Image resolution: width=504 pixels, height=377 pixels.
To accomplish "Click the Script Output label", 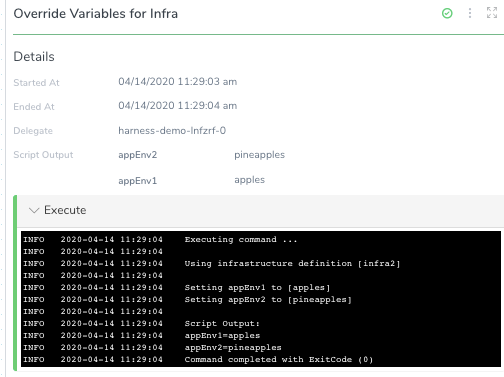I will [x=43, y=155].
